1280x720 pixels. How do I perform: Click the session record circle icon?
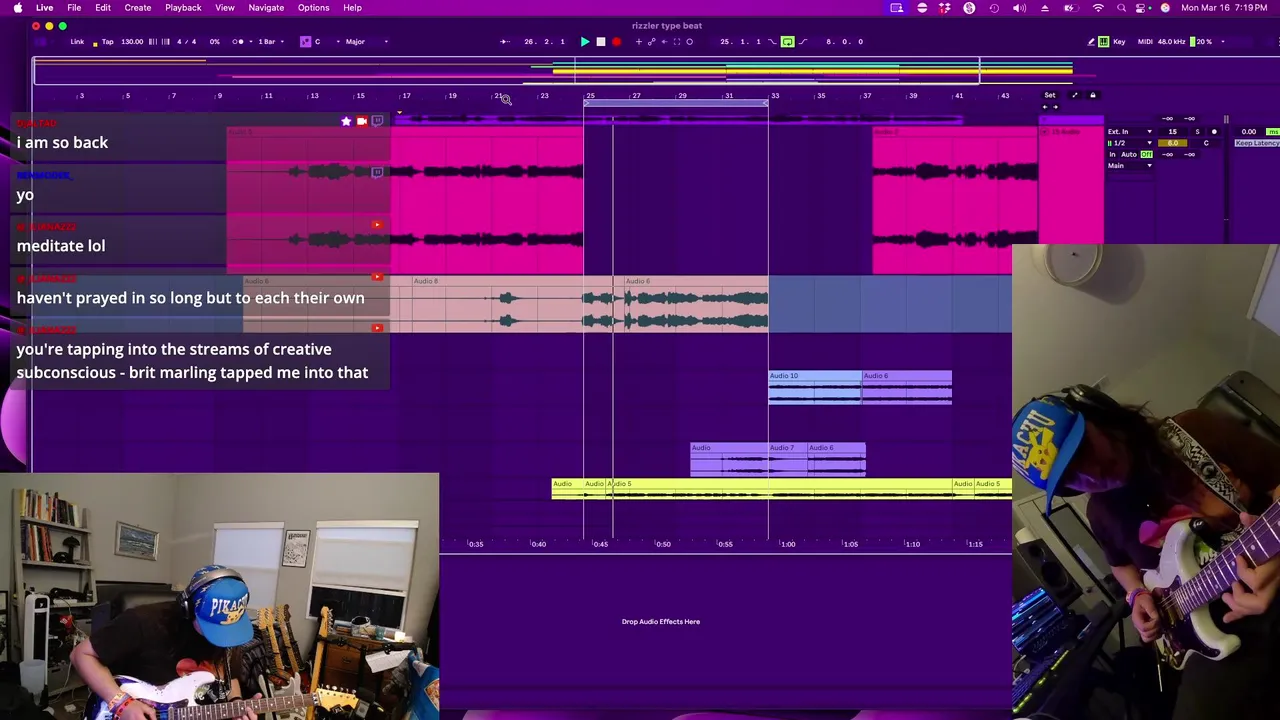(690, 41)
